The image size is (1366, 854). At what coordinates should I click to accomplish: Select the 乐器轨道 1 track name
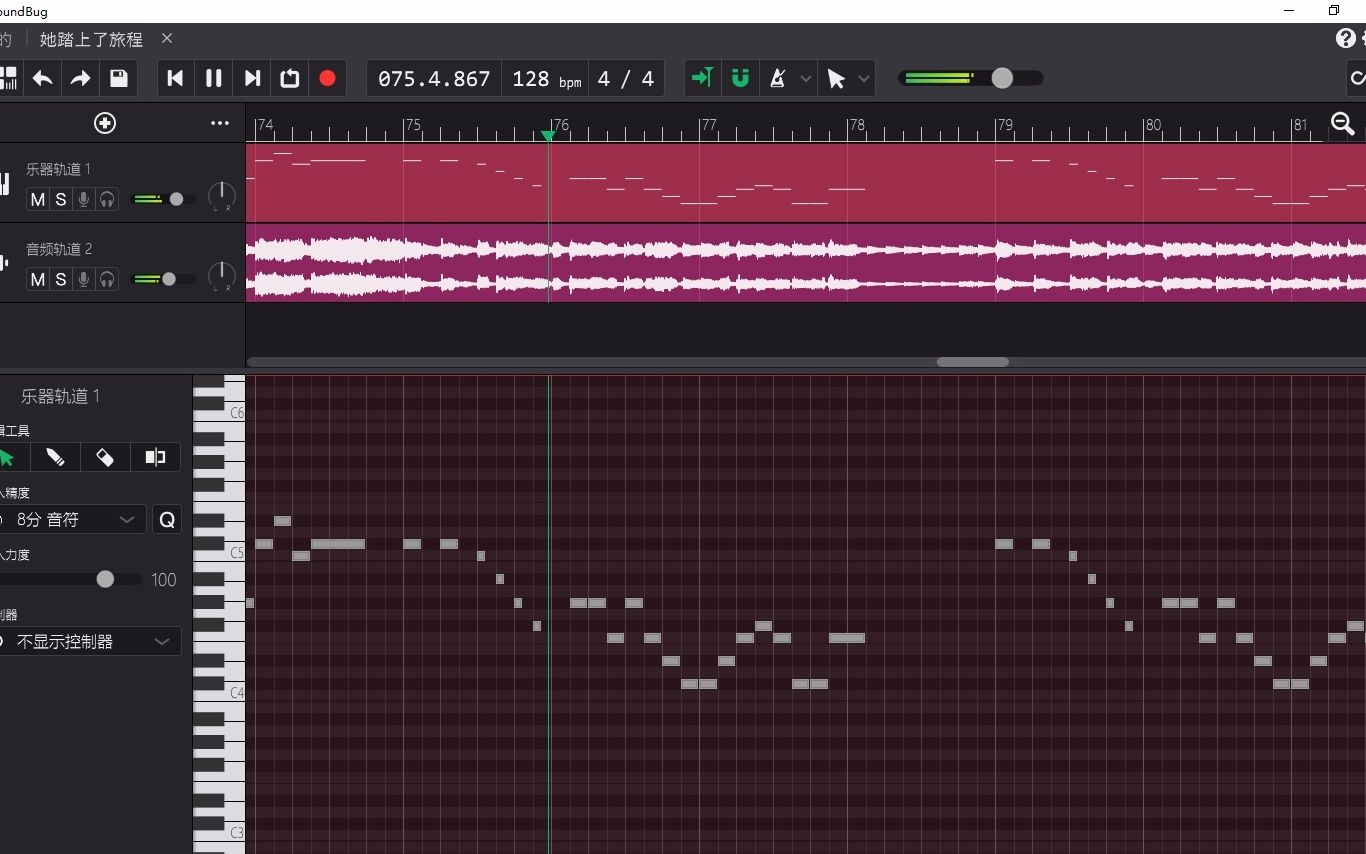point(58,169)
